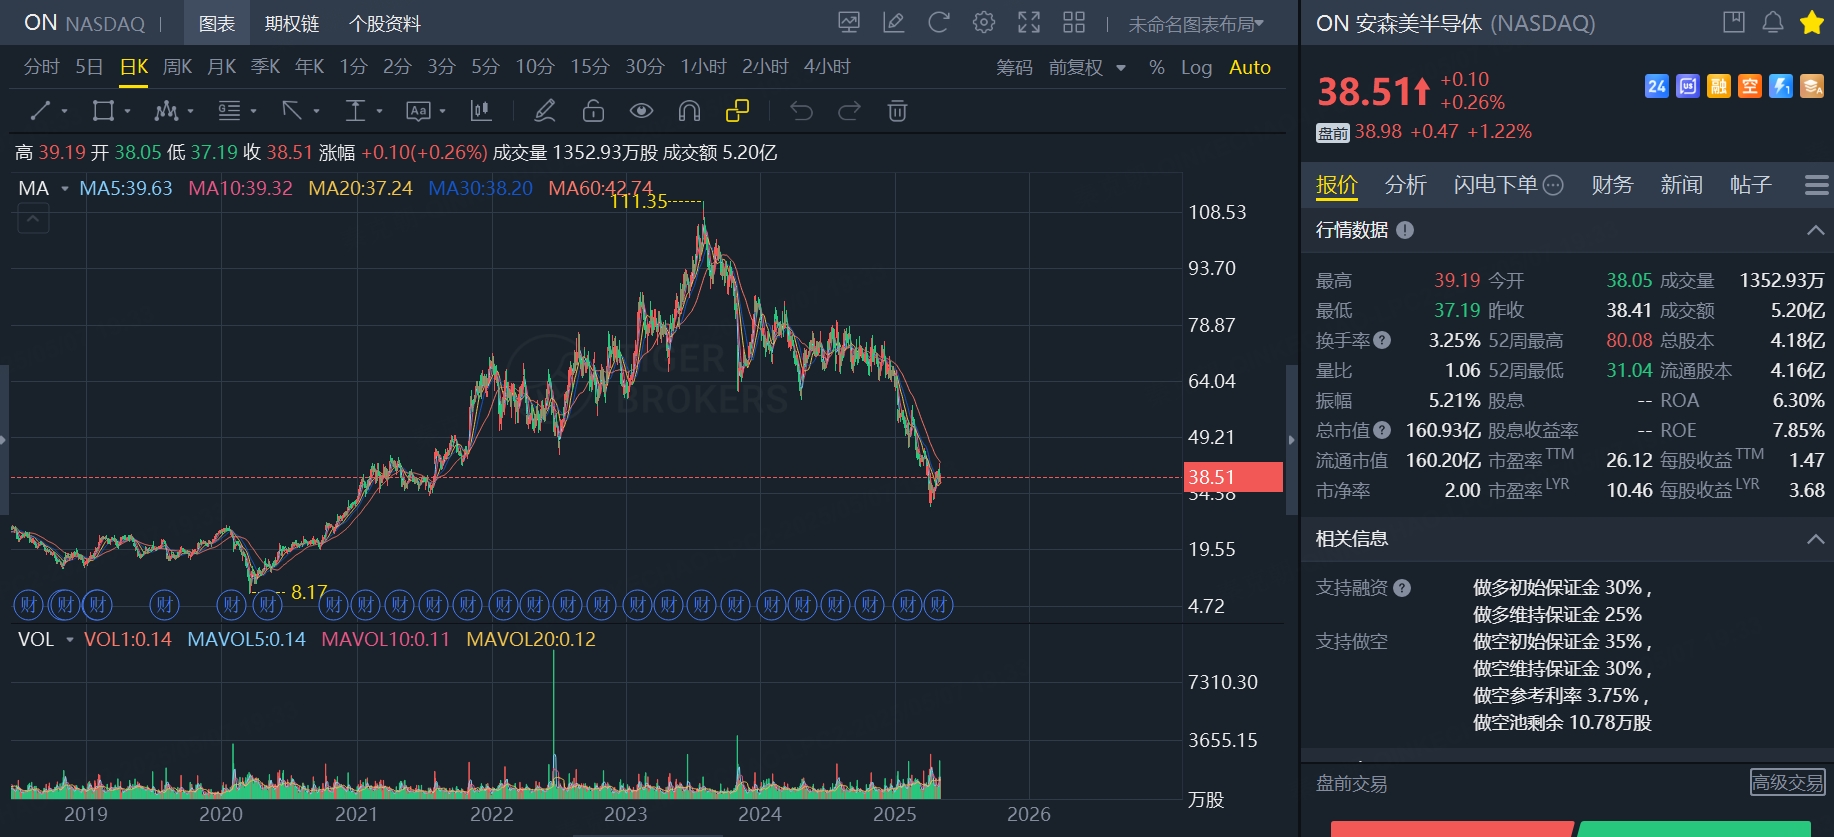Open the 分析 tab
Image resolution: width=1834 pixels, height=837 pixels.
(1405, 185)
